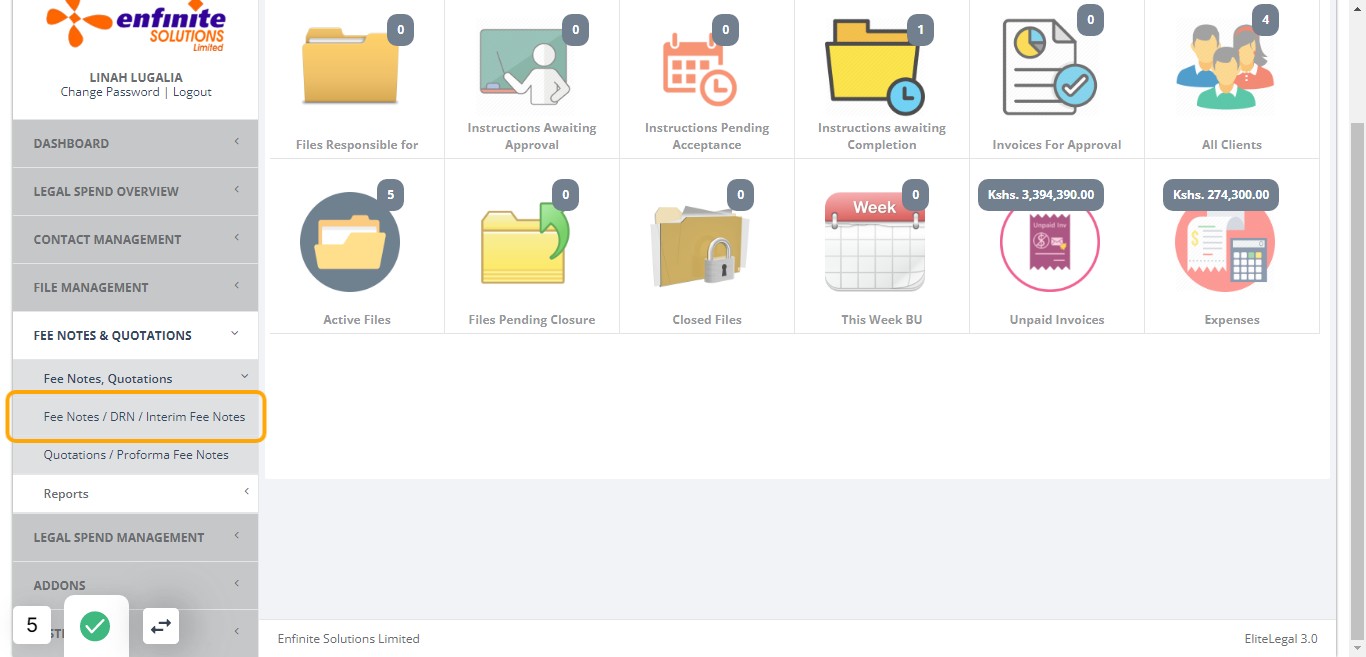1366x657 pixels.
Task: Click the swap arrows icon at bottom
Action: [x=161, y=626]
